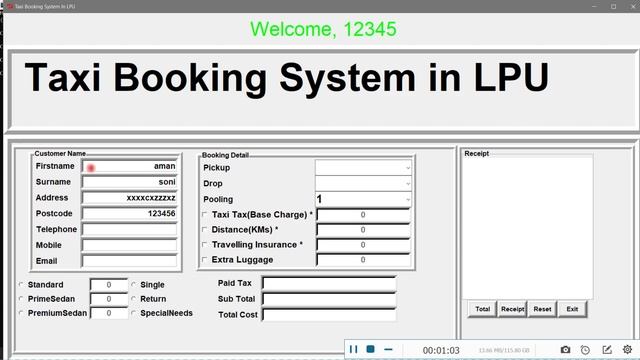
Task: Click the Exit button
Action: (x=572, y=309)
